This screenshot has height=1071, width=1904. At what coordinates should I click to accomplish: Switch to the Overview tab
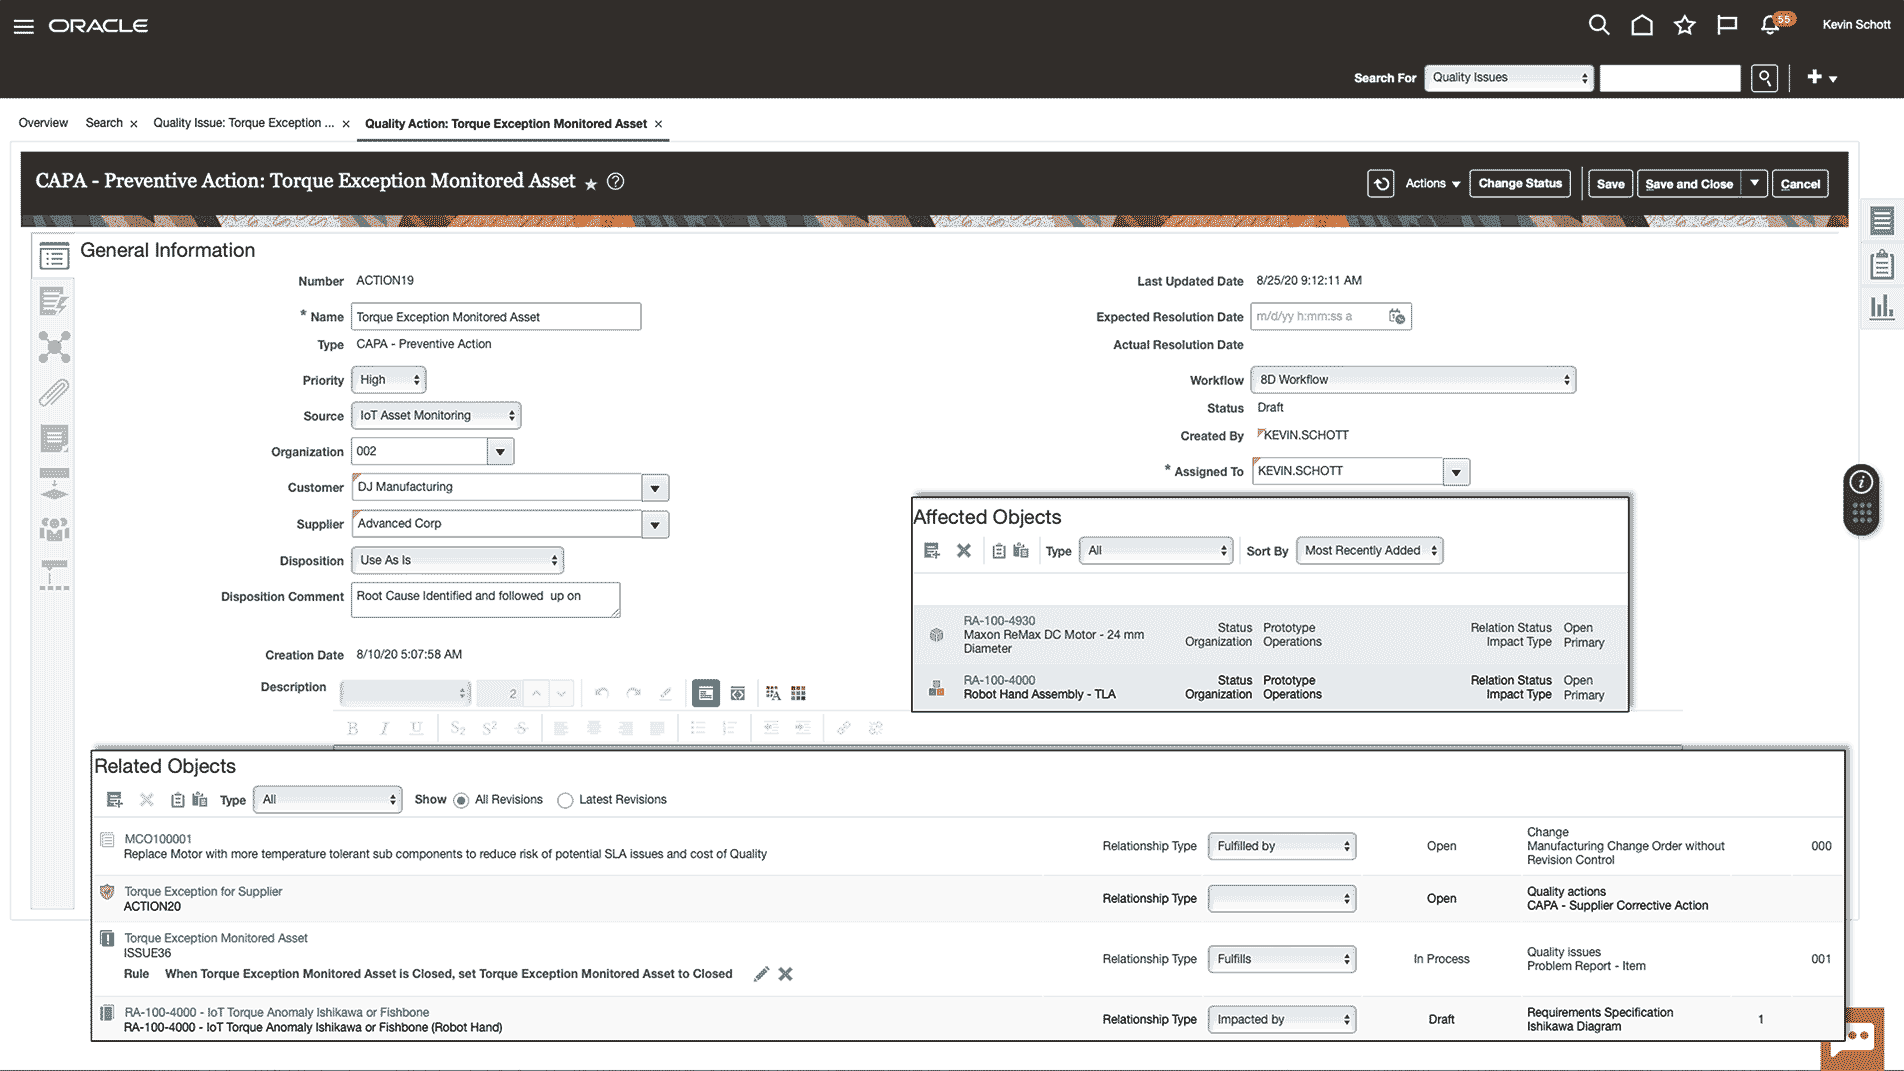43,123
